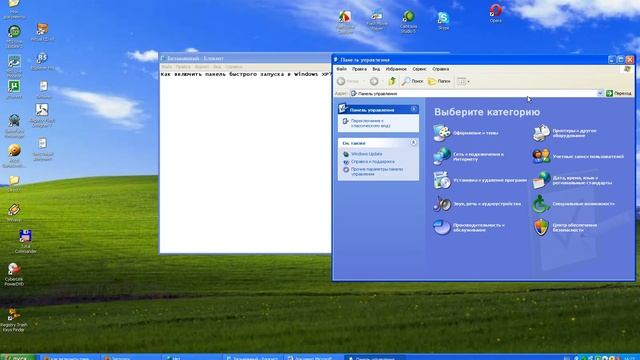Collapse the Панель управления side panel section

click(413, 109)
